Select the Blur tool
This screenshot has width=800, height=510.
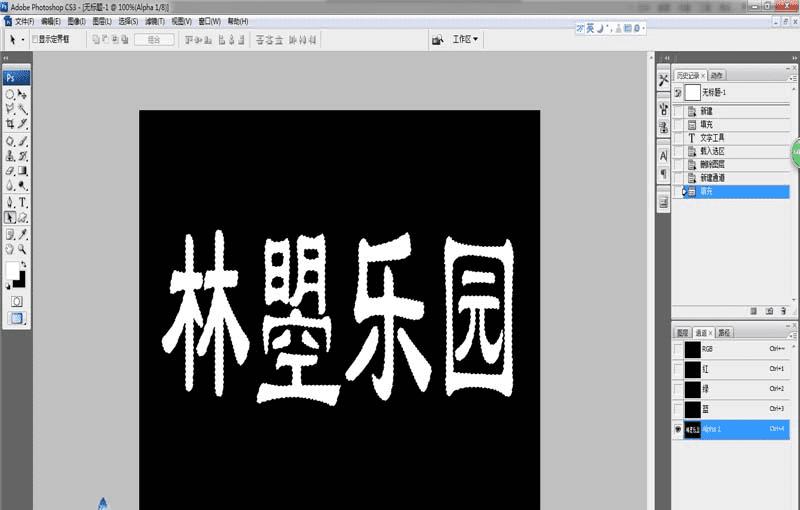[x=10, y=186]
